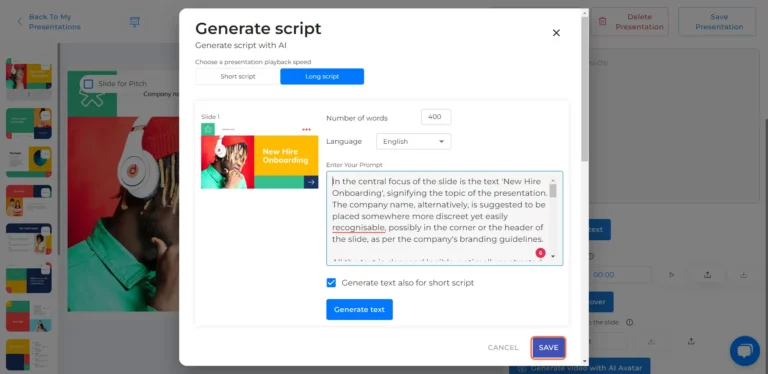This screenshot has height=374, width=768.
Task: Click the download icon at far right of audio row
Action: pyautogui.click(x=744, y=275)
